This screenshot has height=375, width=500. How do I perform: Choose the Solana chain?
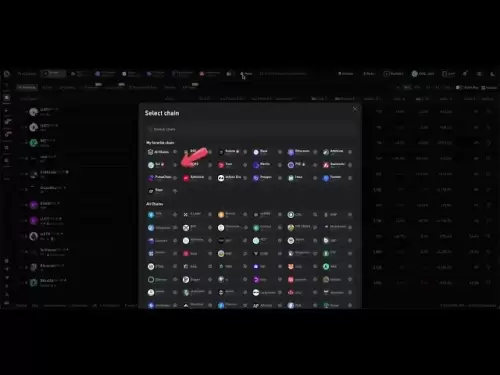pos(229,152)
